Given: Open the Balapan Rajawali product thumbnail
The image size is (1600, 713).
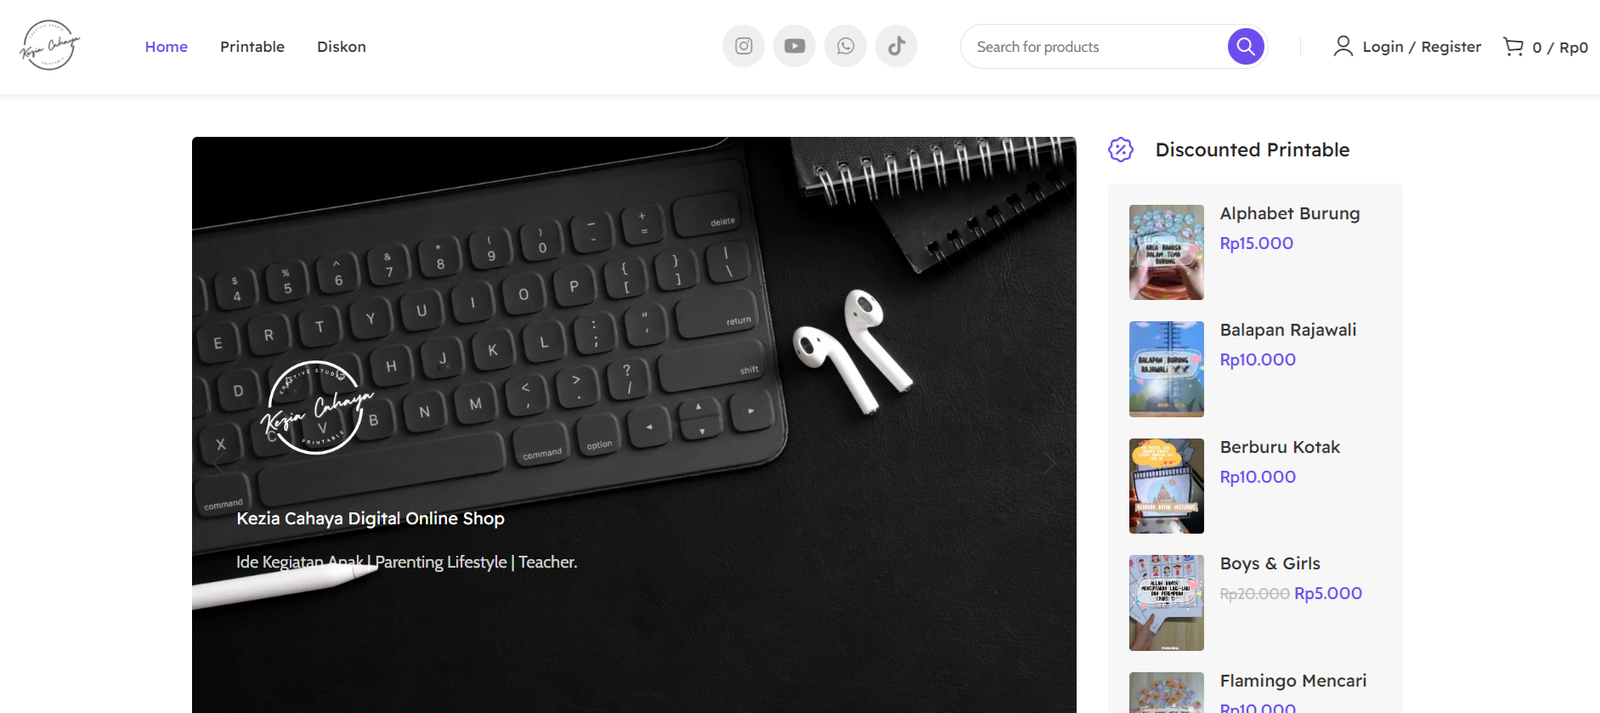Looking at the screenshot, I should point(1167,369).
